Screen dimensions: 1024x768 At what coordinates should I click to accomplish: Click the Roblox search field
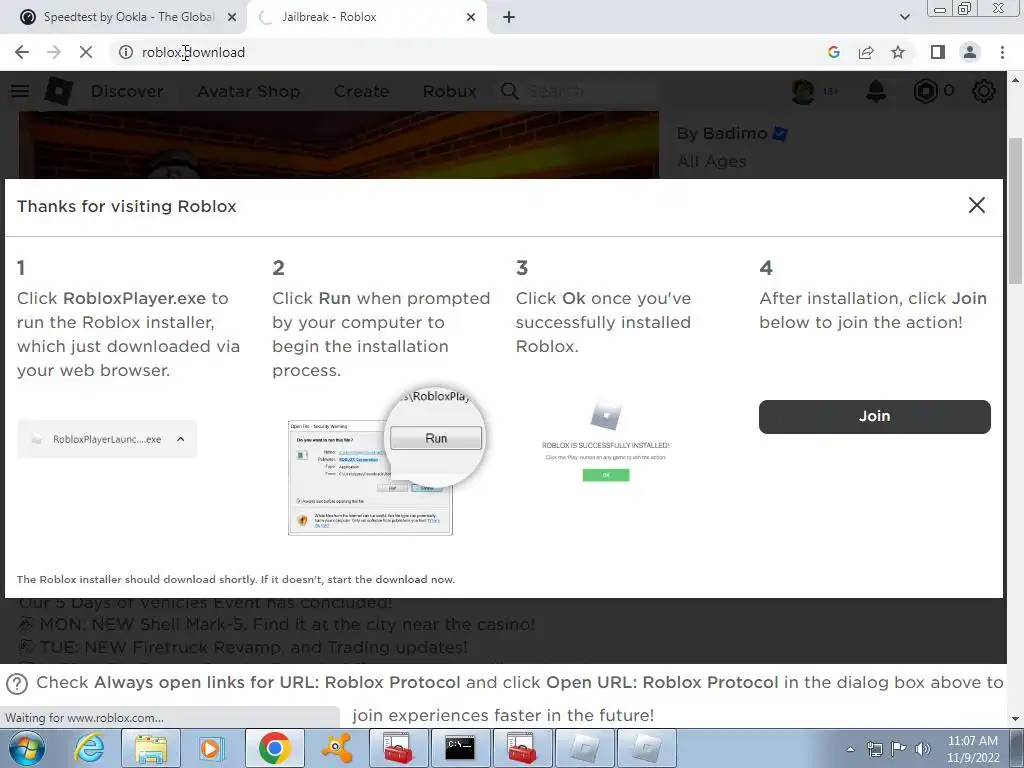tap(578, 91)
